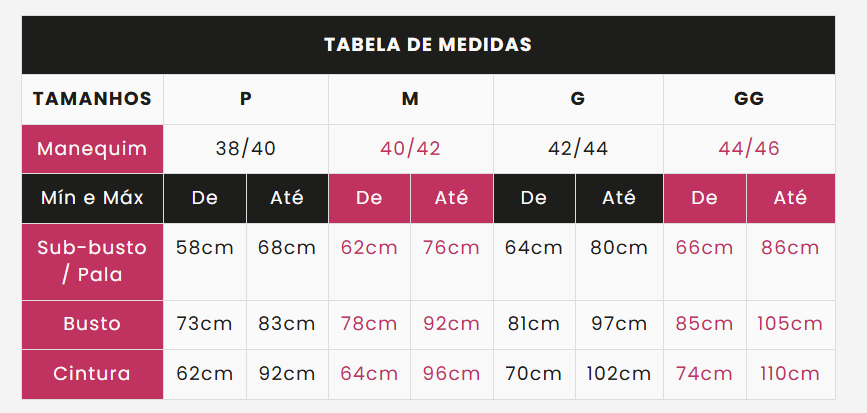
Task: Select the 62cm cintura cell
Action: [205, 374]
